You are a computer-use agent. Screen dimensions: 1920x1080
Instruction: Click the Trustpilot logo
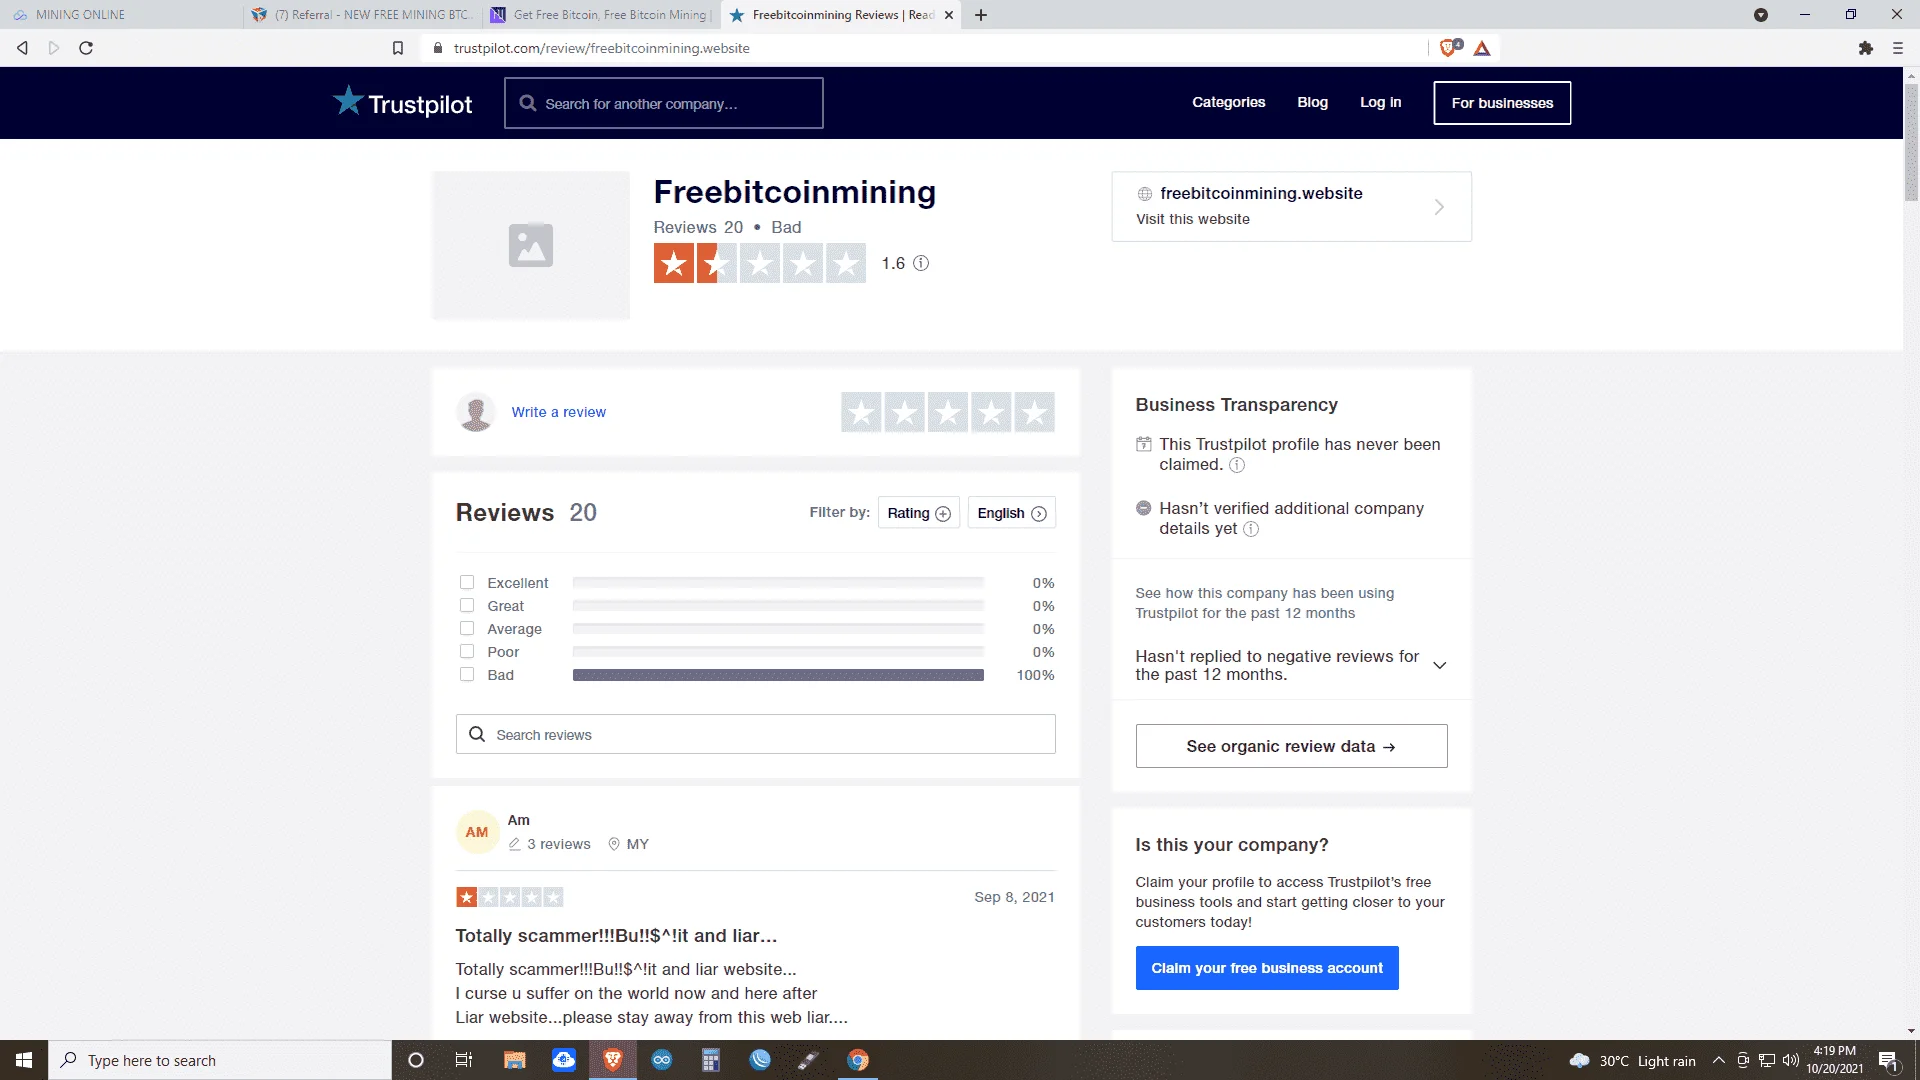(402, 103)
